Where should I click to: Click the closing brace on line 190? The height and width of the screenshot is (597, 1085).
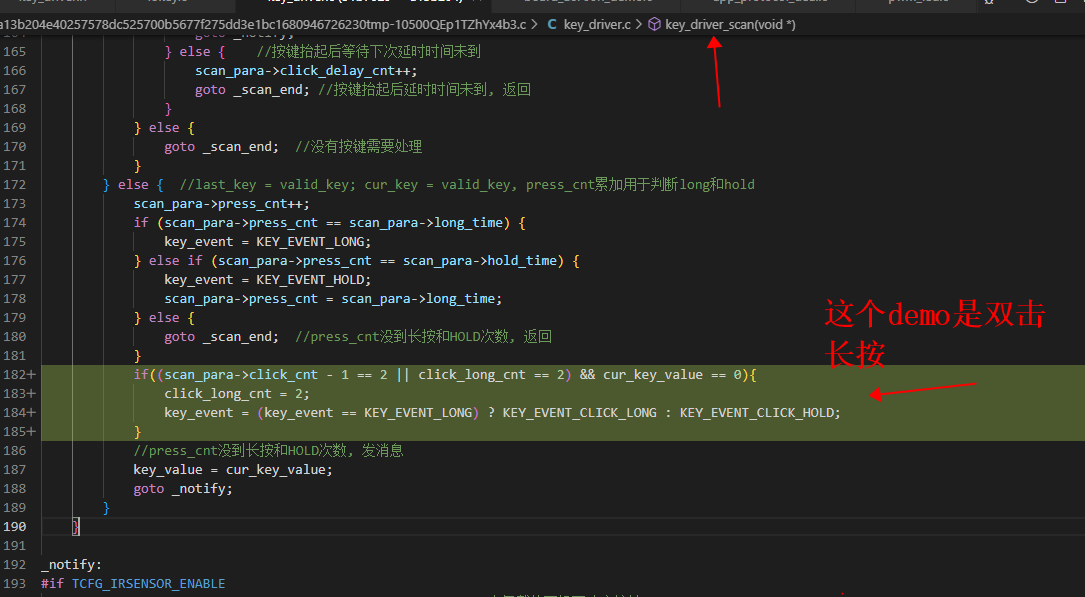(x=75, y=527)
